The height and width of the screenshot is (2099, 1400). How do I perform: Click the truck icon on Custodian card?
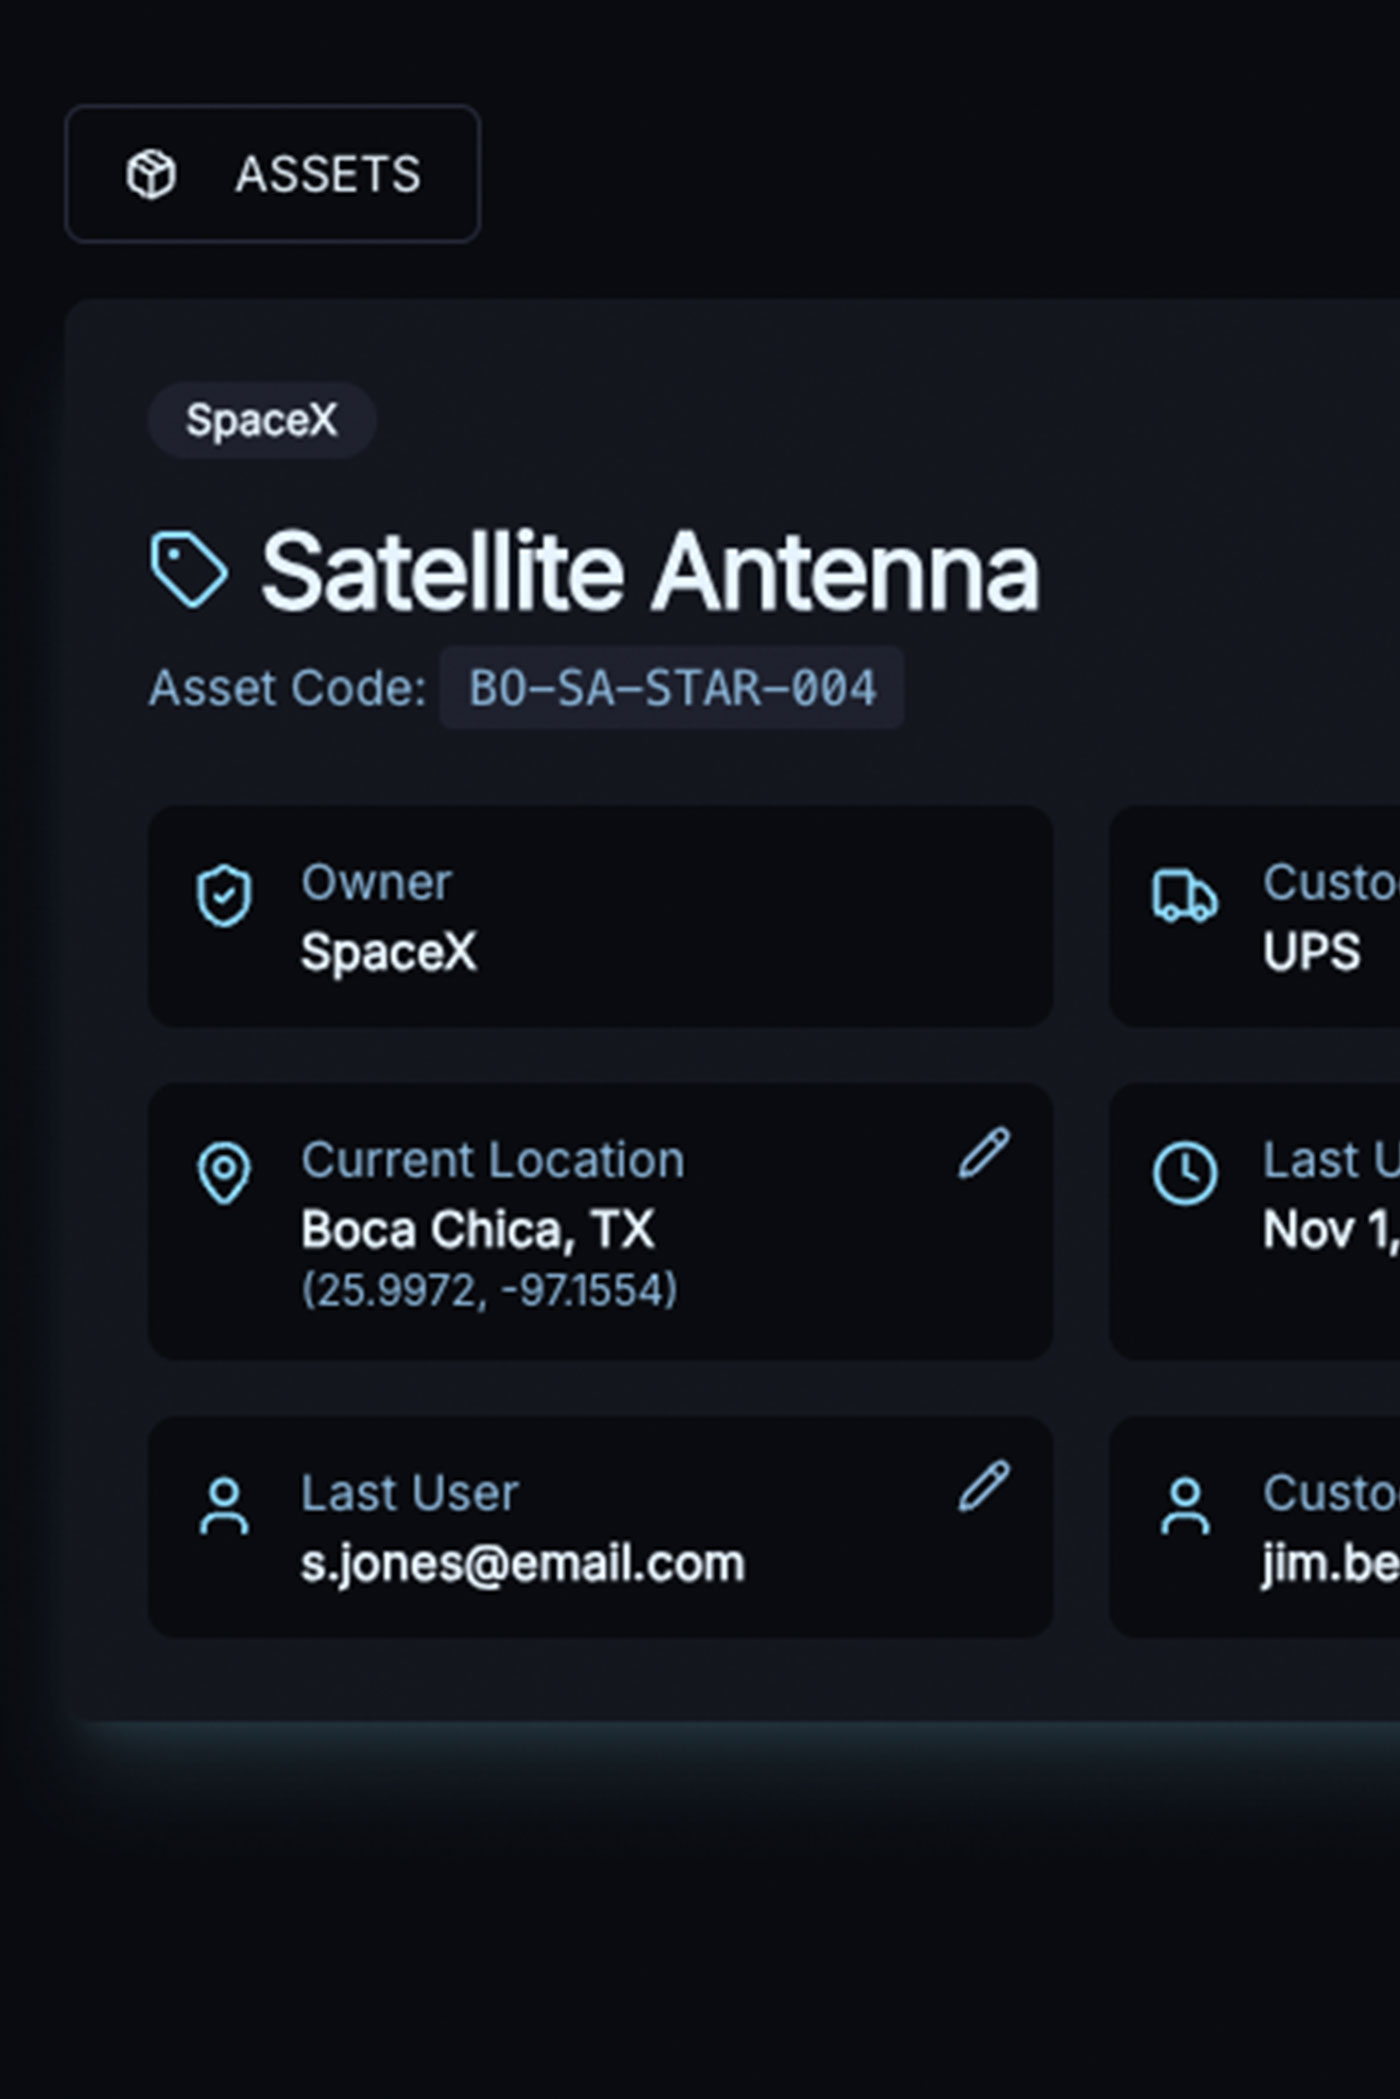click(1184, 896)
